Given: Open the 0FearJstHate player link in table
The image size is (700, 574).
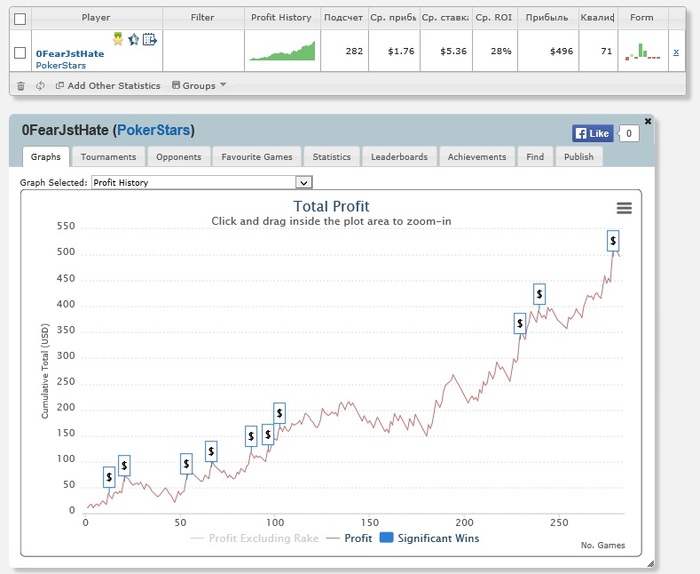Looking at the screenshot, I should coord(70,54).
